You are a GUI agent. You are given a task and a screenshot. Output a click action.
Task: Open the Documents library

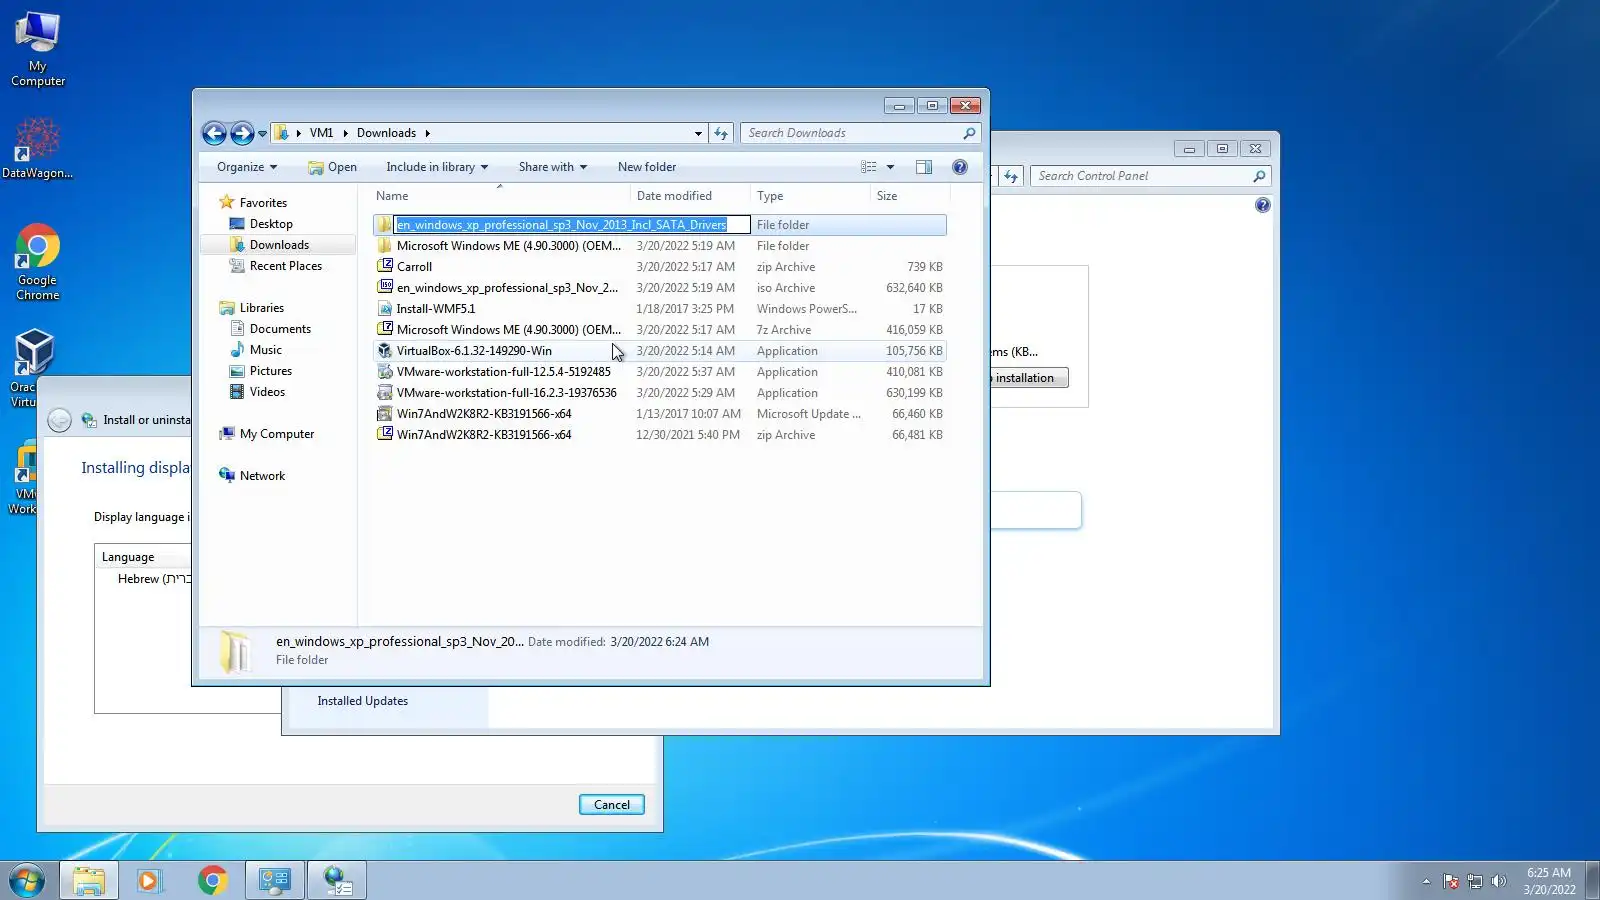tap(280, 329)
